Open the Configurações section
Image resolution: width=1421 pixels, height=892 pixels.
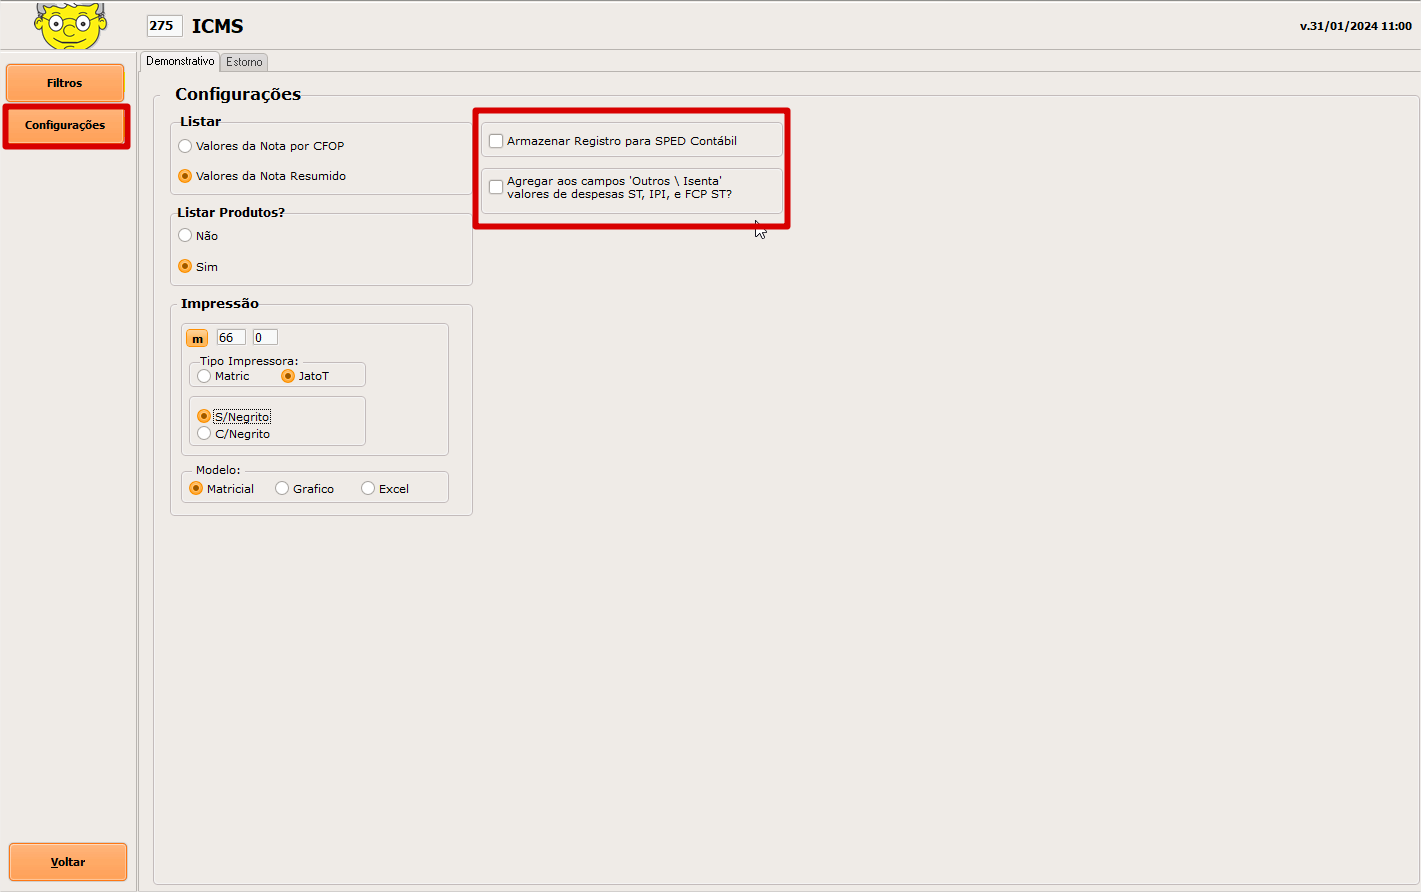(65, 126)
